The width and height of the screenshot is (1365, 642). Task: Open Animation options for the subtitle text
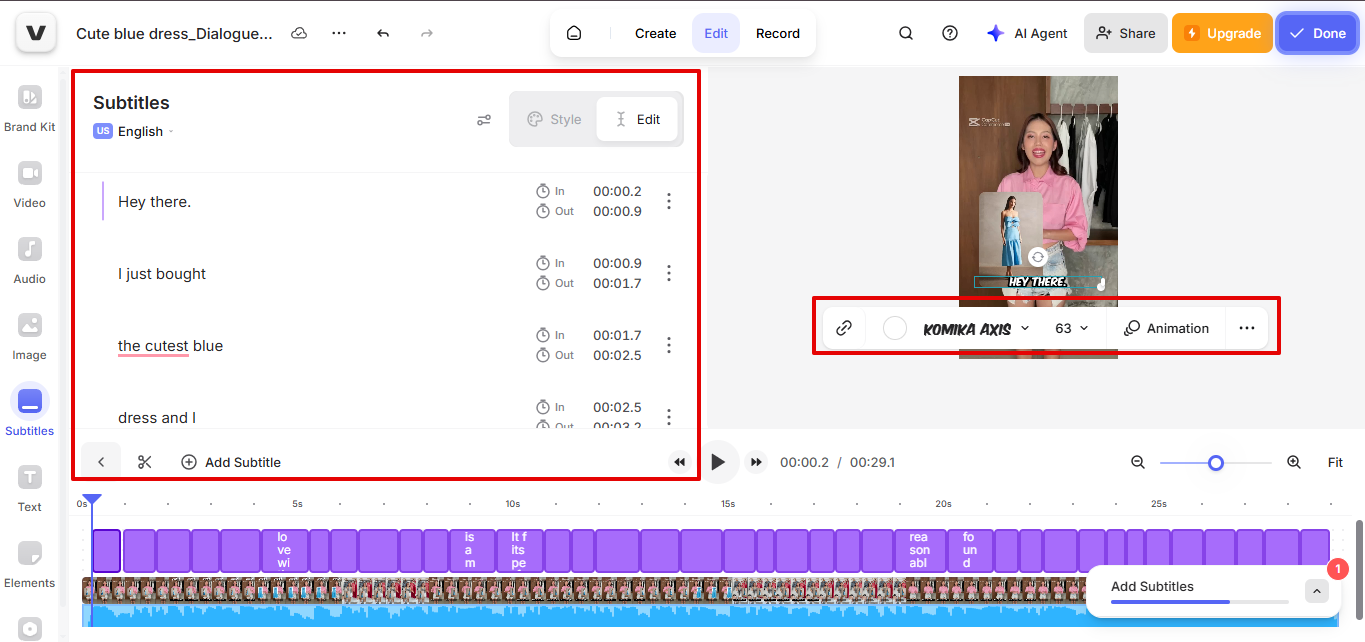pos(1166,327)
